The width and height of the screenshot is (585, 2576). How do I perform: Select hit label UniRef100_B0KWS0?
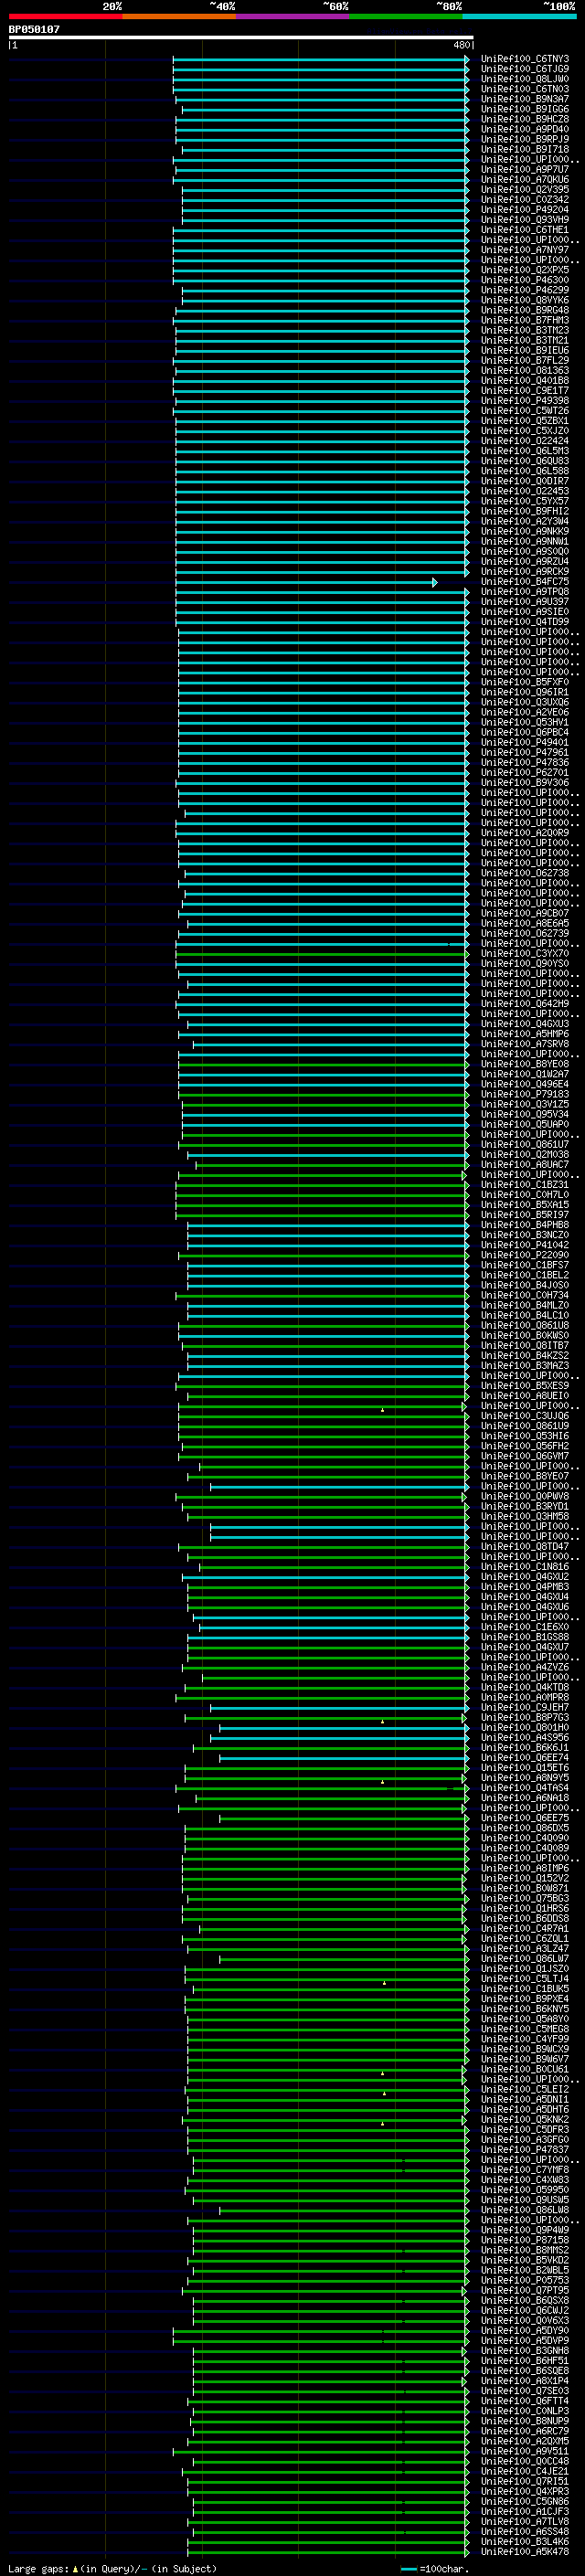pyautogui.click(x=524, y=1335)
